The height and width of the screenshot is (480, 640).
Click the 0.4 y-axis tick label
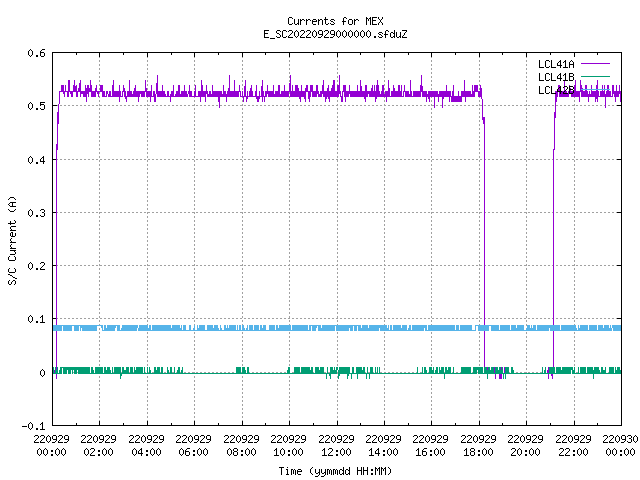coord(37,160)
